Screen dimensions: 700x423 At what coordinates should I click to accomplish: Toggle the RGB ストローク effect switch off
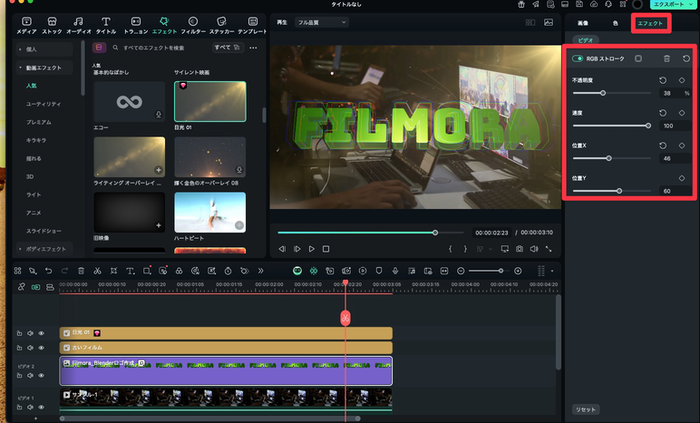click(x=579, y=58)
